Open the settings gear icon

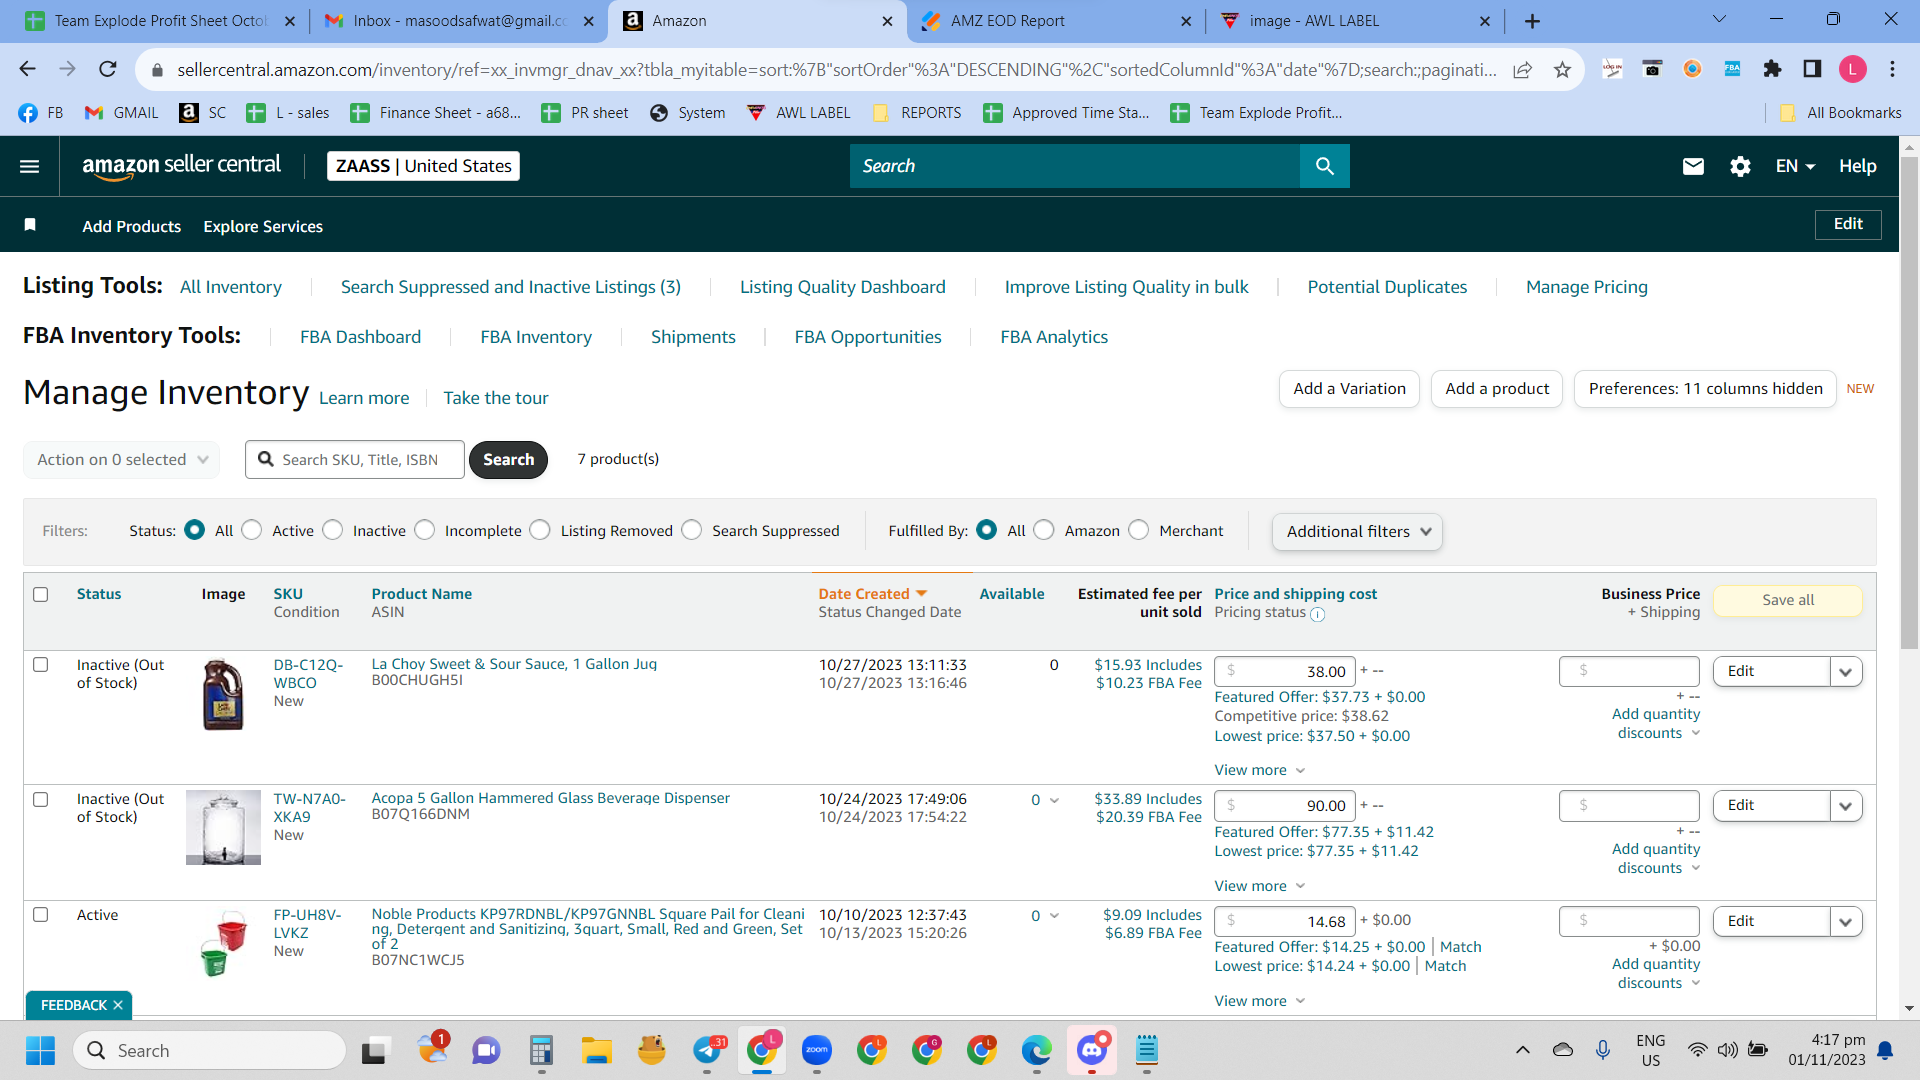click(1740, 166)
